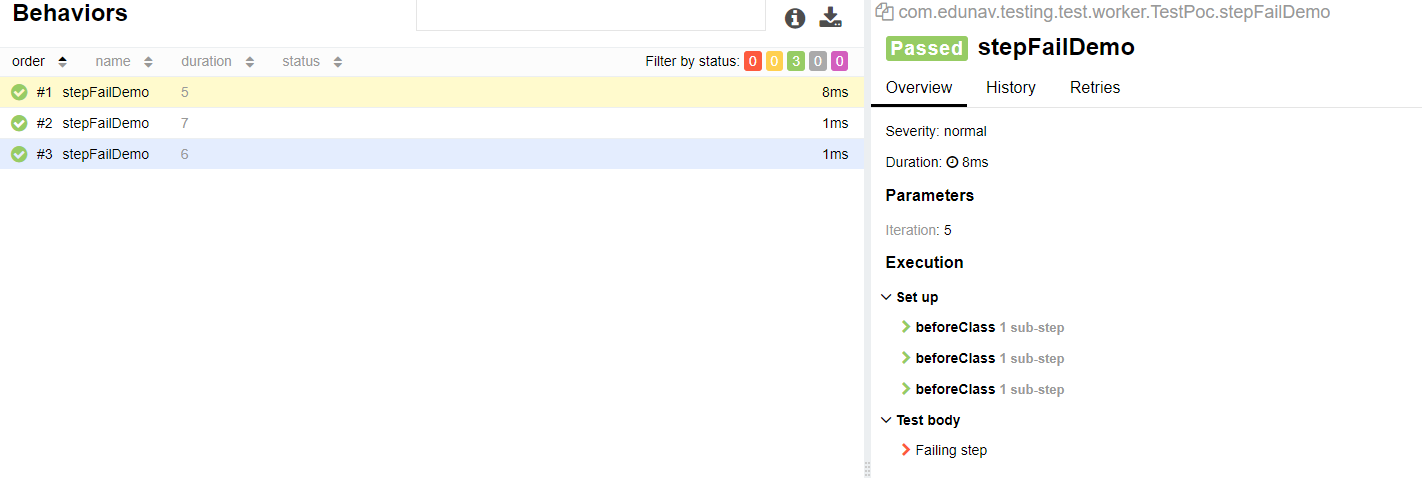Grab the pane splitter handle
This screenshot has width=1422, height=478.
(x=868, y=470)
